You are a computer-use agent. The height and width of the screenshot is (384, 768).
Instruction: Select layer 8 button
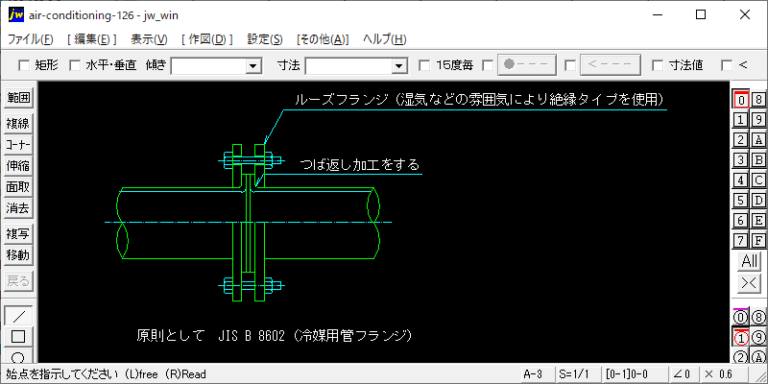(x=759, y=99)
